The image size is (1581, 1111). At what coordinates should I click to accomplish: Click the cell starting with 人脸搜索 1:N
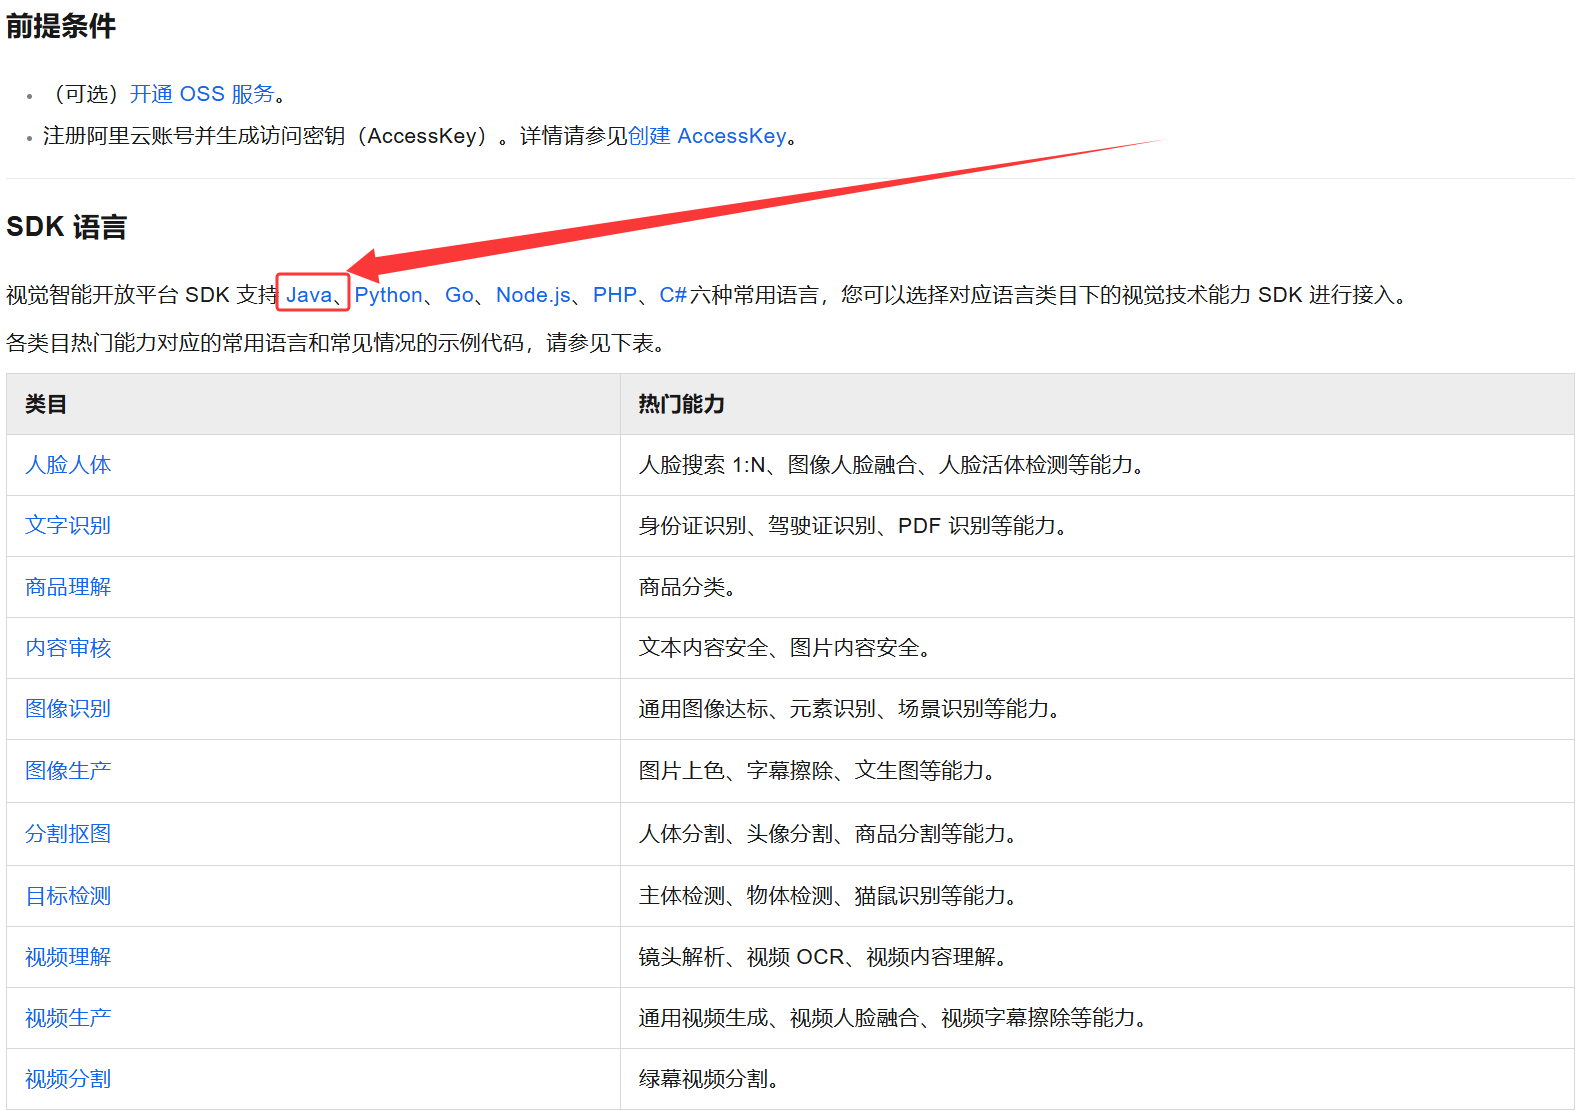pos(1097,465)
